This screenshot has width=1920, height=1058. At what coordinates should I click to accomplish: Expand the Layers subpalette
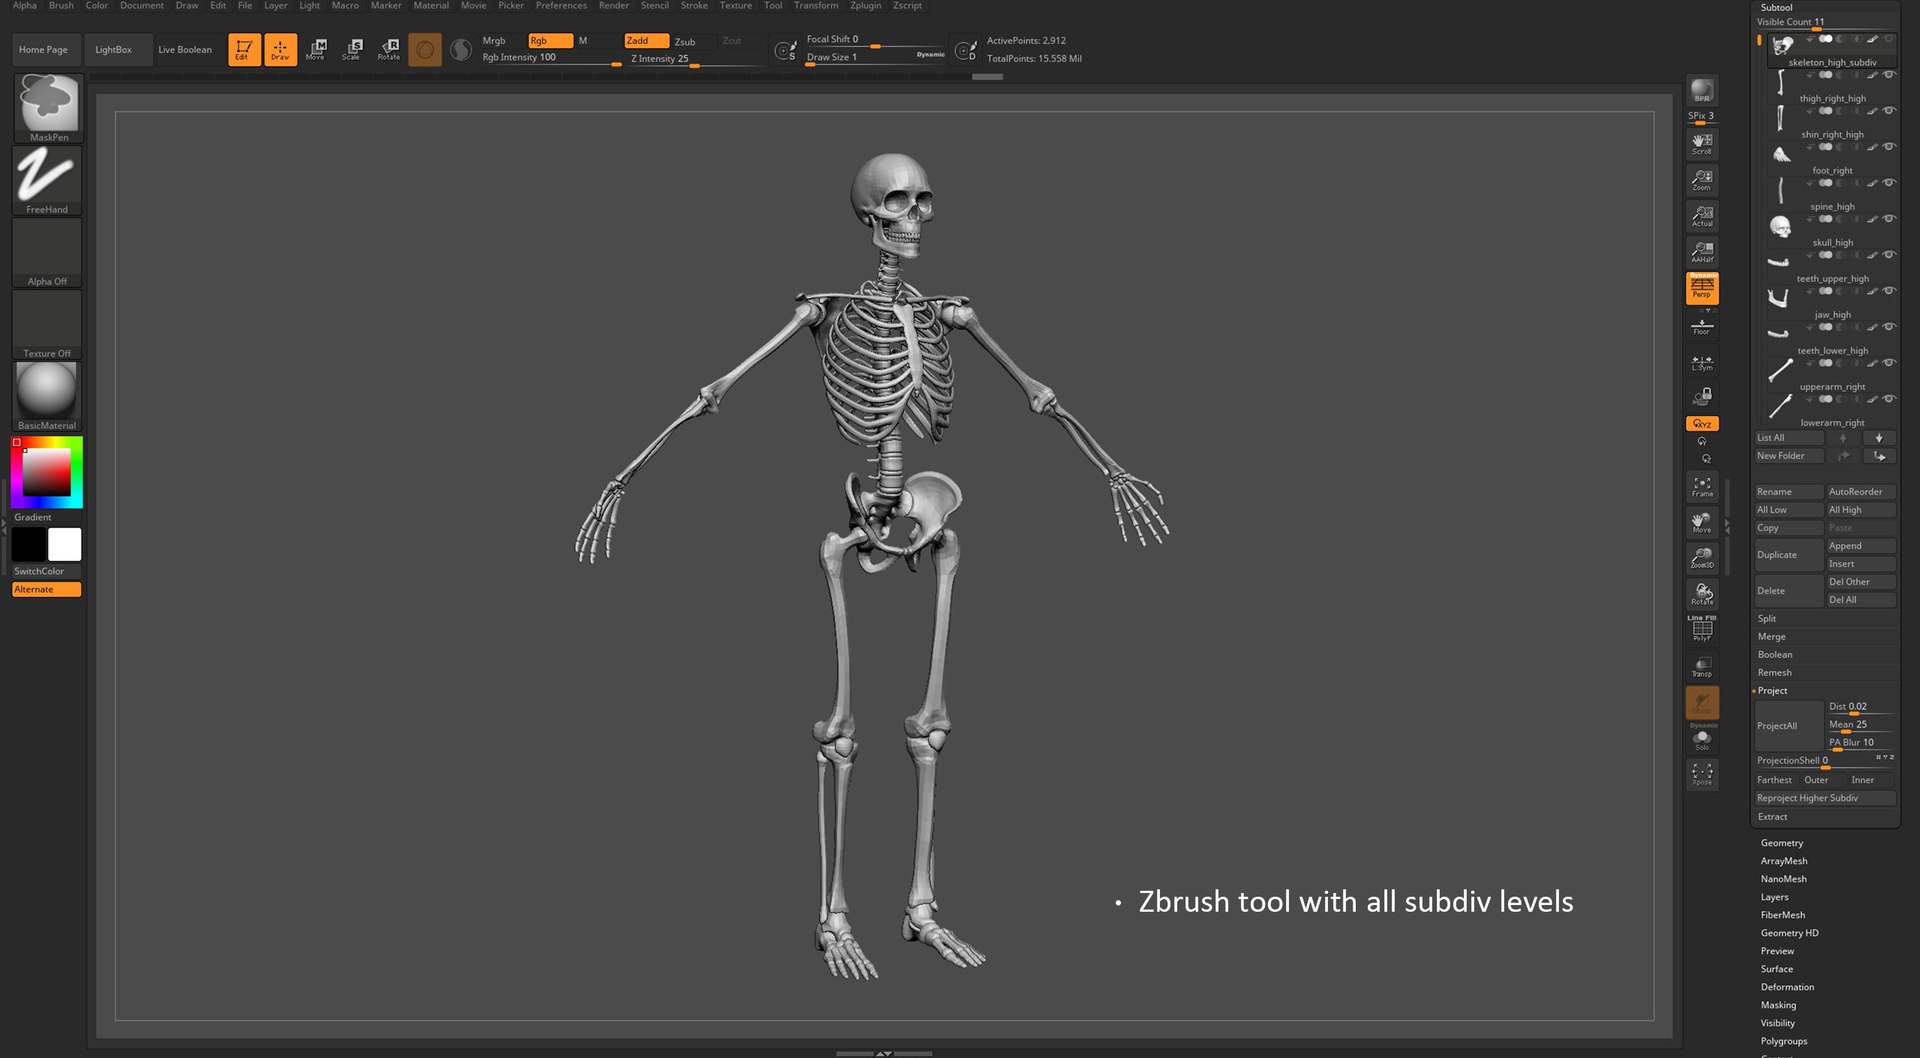point(1775,897)
